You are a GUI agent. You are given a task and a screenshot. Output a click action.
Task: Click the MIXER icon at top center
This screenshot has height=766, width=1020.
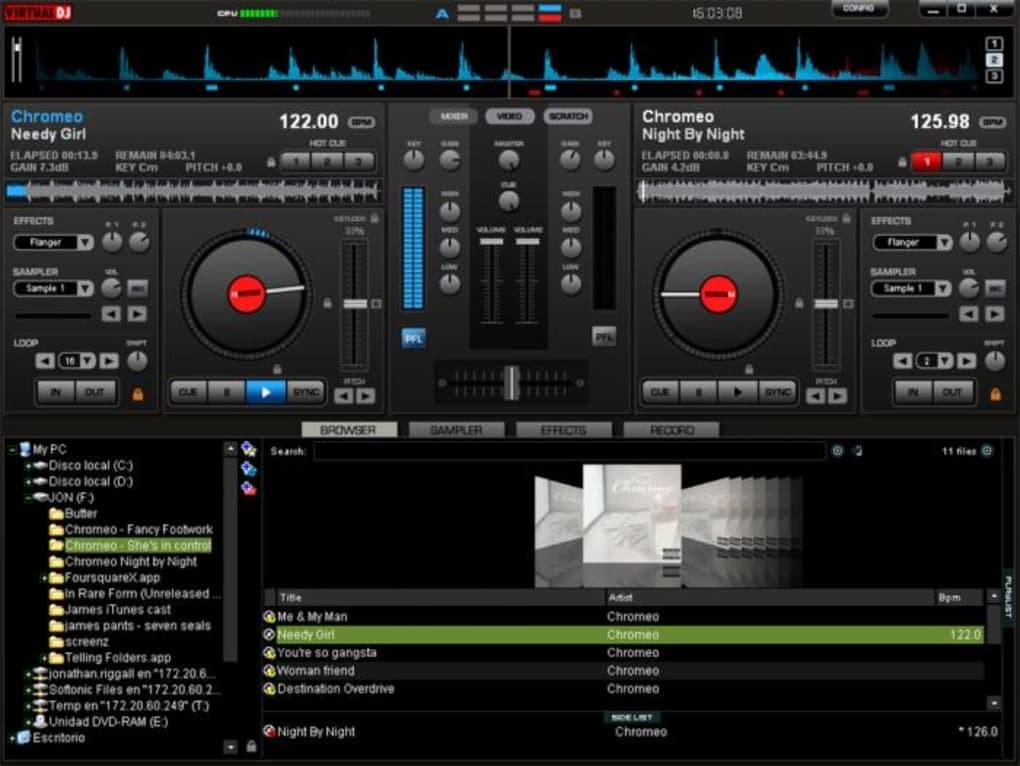tap(452, 115)
